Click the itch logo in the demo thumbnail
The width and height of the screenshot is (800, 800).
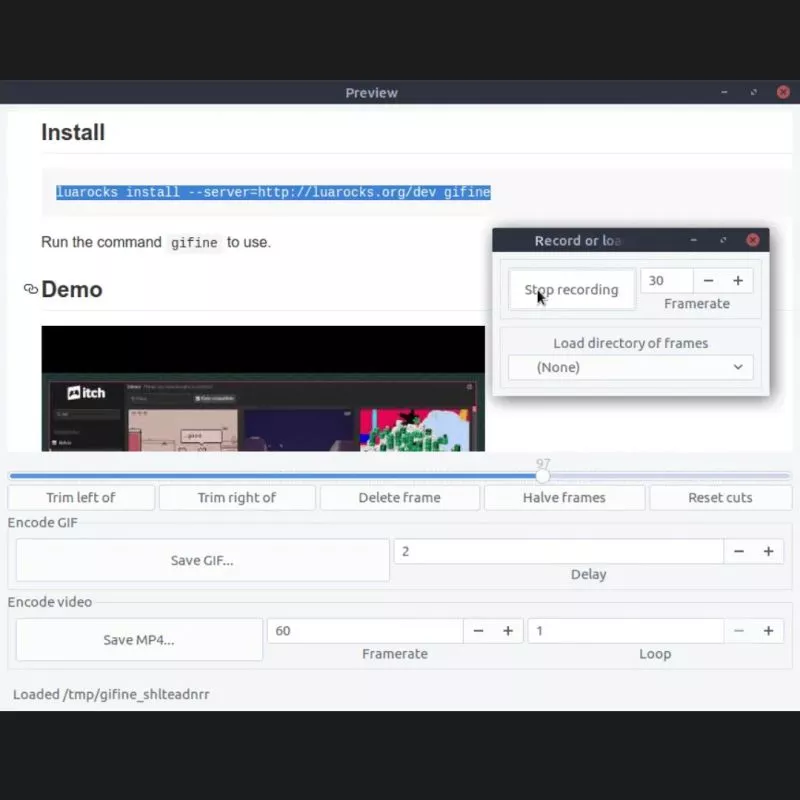click(x=86, y=394)
